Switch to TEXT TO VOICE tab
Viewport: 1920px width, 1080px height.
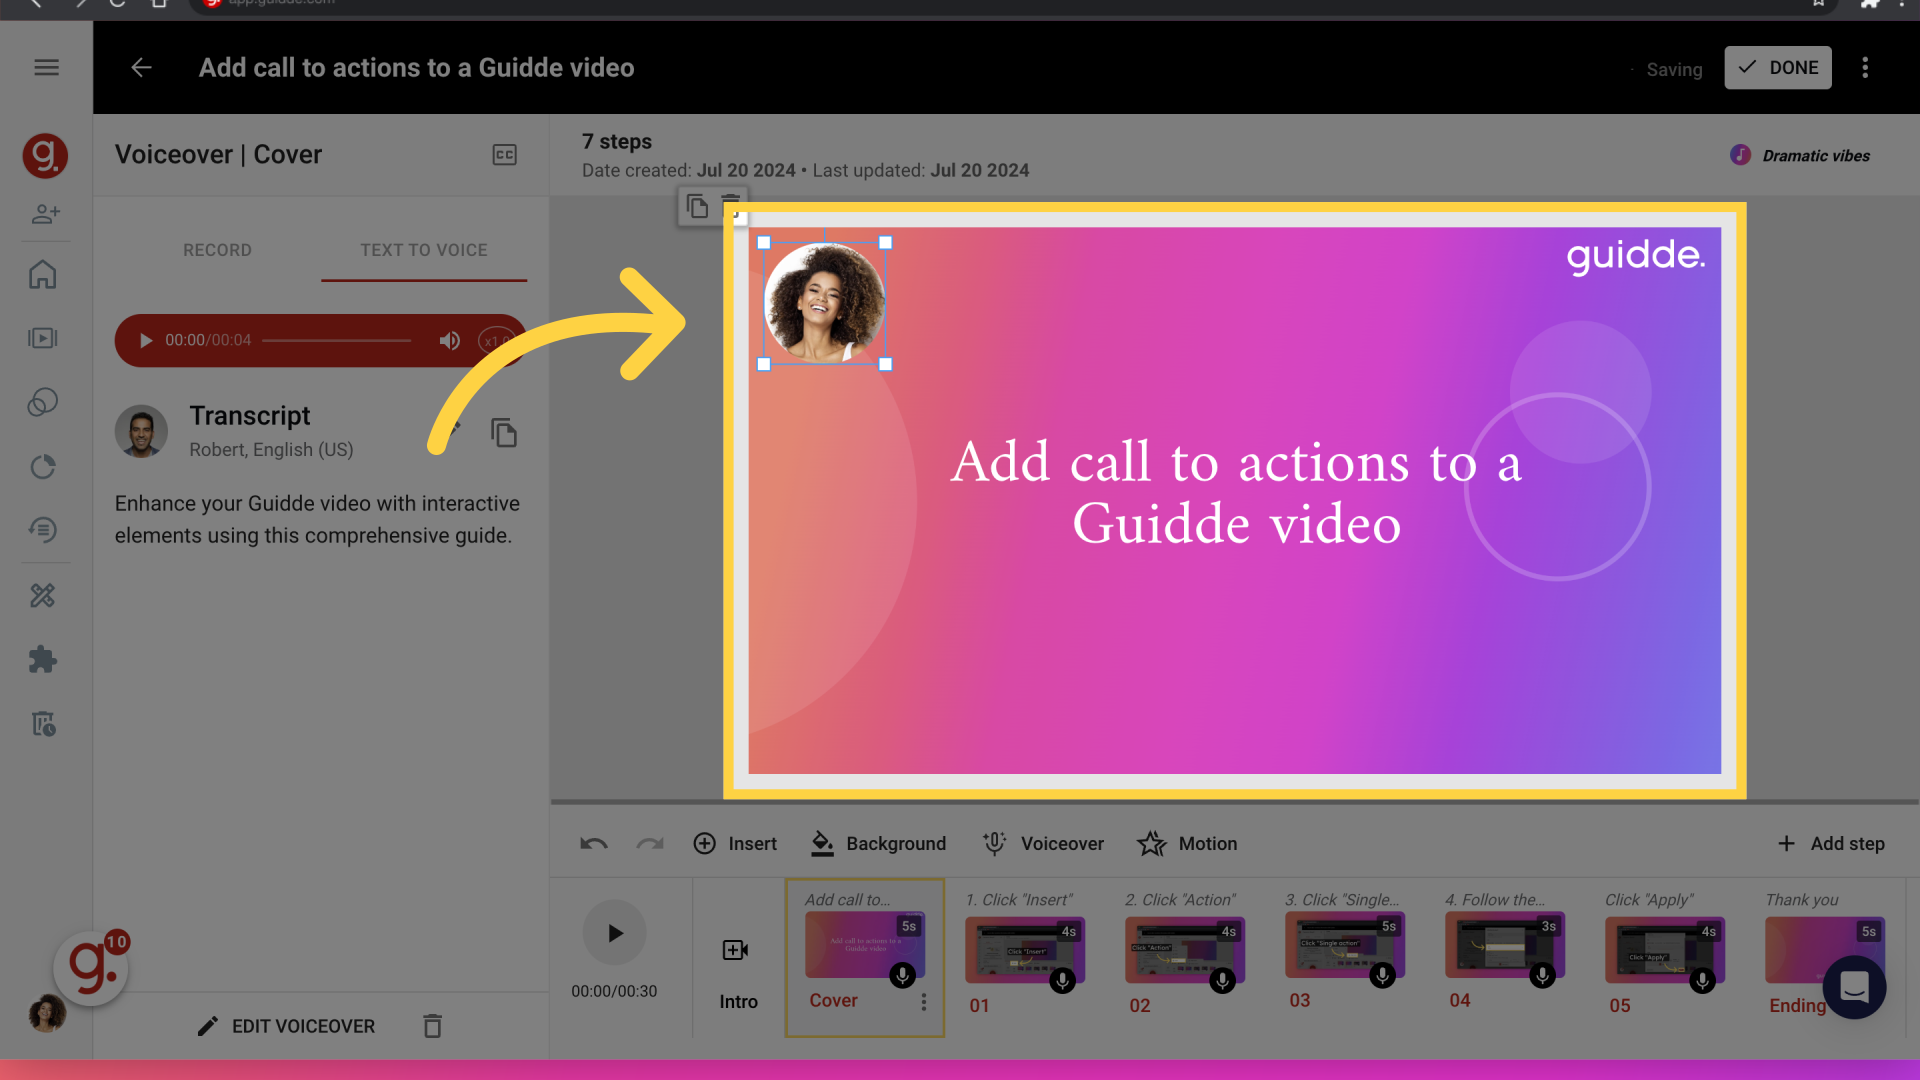[x=425, y=249]
